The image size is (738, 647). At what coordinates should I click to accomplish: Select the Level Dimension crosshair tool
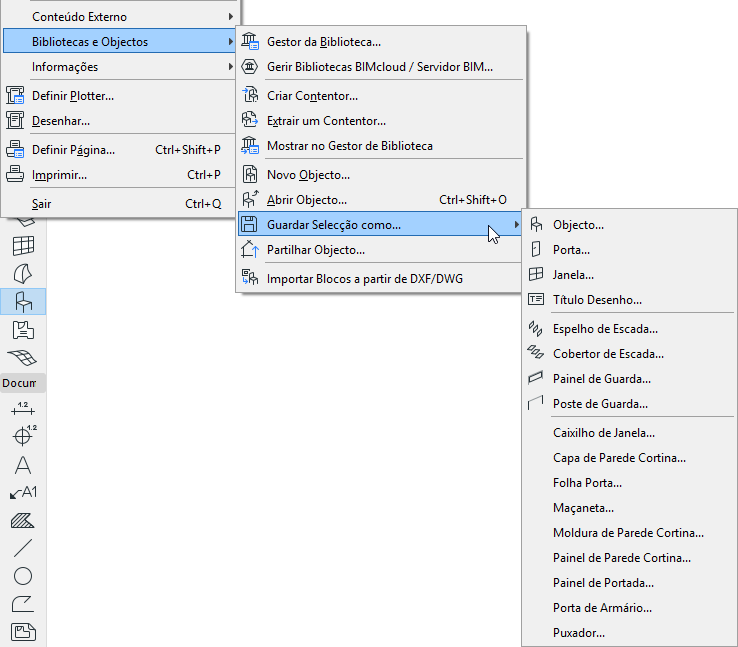tap(24, 435)
